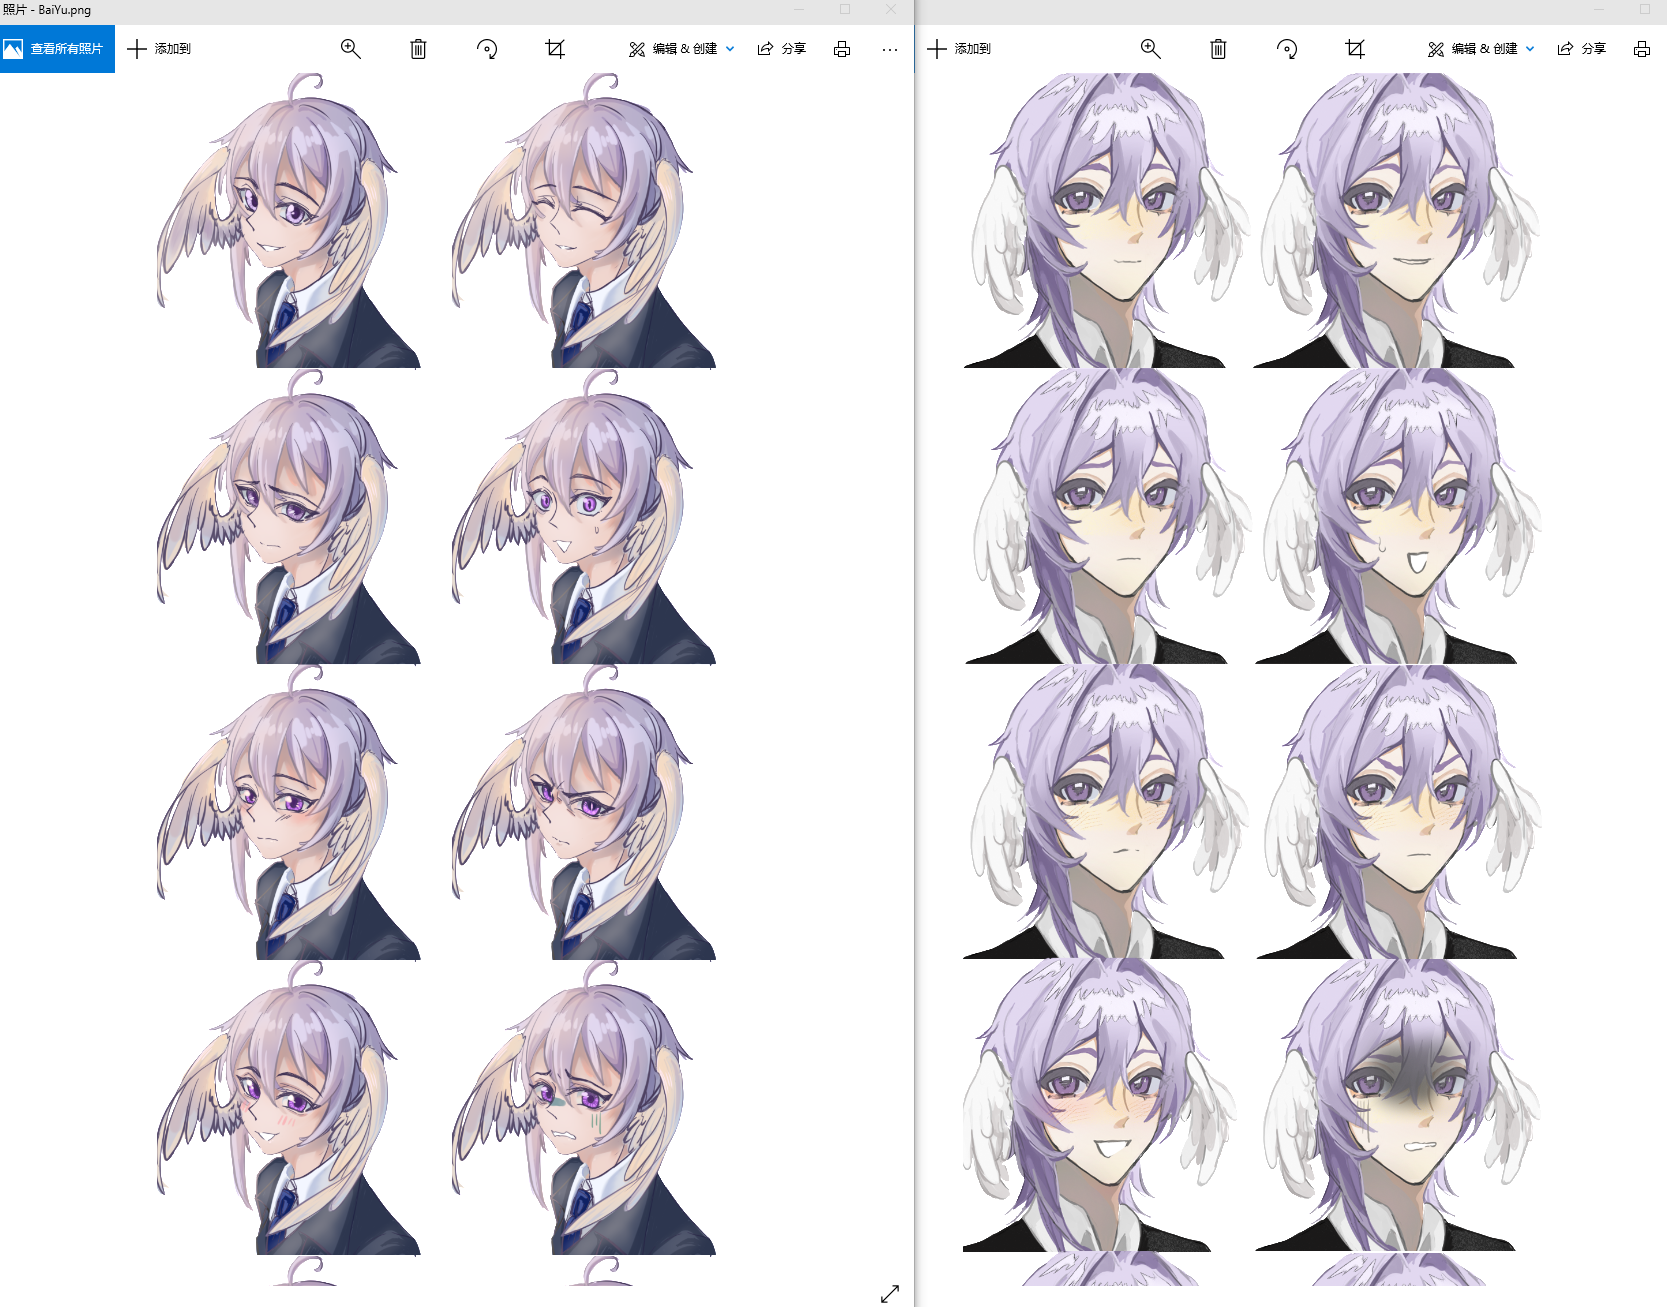The height and width of the screenshot is (1307, 1667).
Task: Activate the magnifier zoom icon in the right window
Action: 1150,48
